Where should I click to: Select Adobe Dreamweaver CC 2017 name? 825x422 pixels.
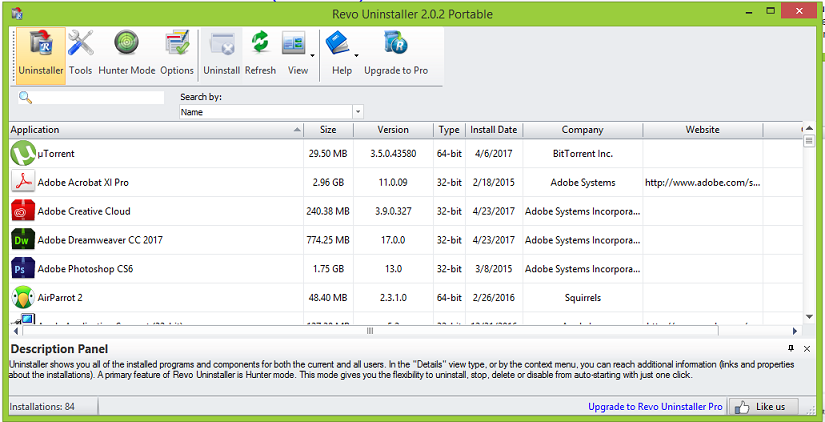(100, 240)
